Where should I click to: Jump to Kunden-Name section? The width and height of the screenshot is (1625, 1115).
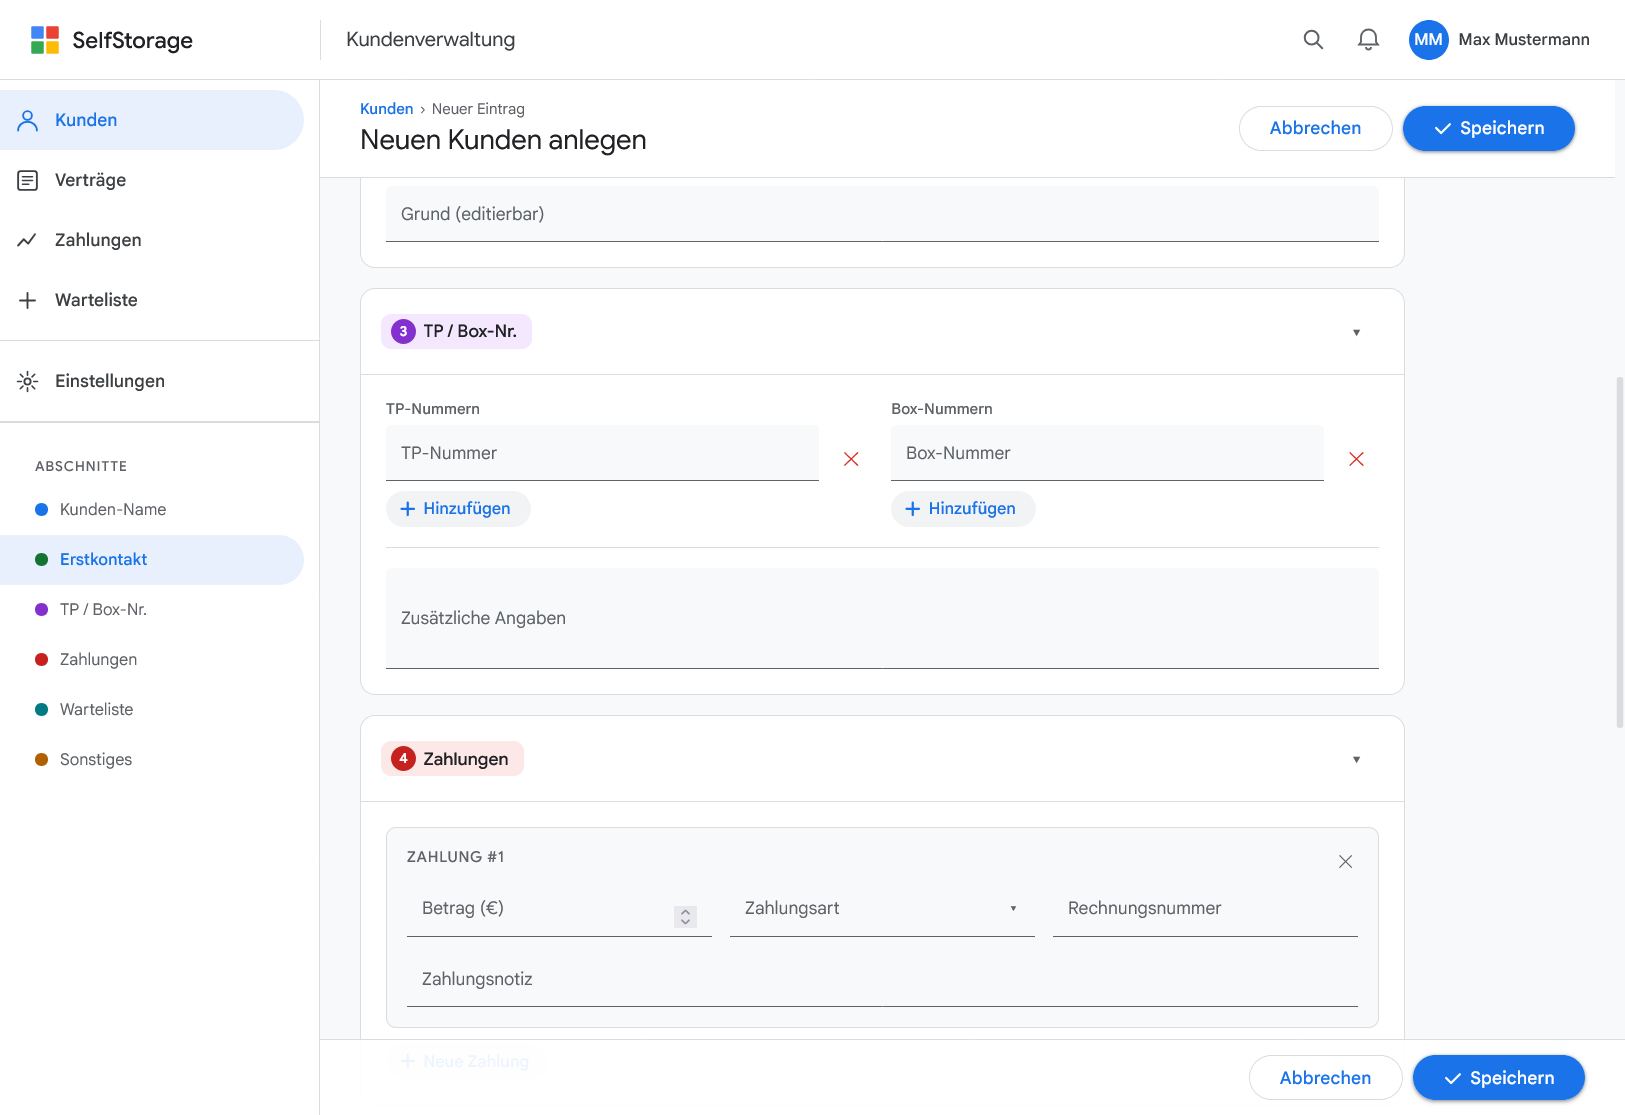[x=152, y=510]
